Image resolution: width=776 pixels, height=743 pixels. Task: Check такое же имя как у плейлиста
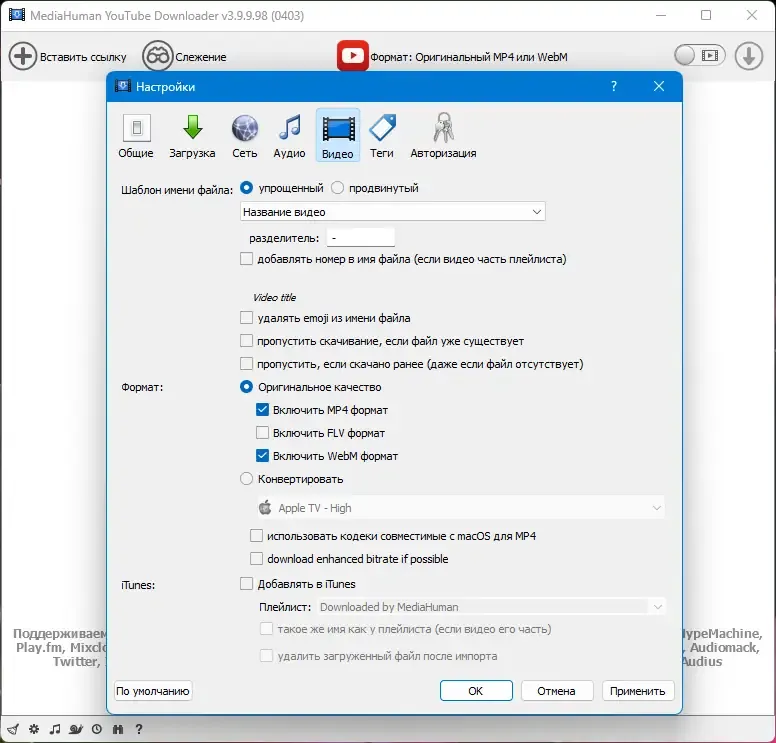[266, 629]
